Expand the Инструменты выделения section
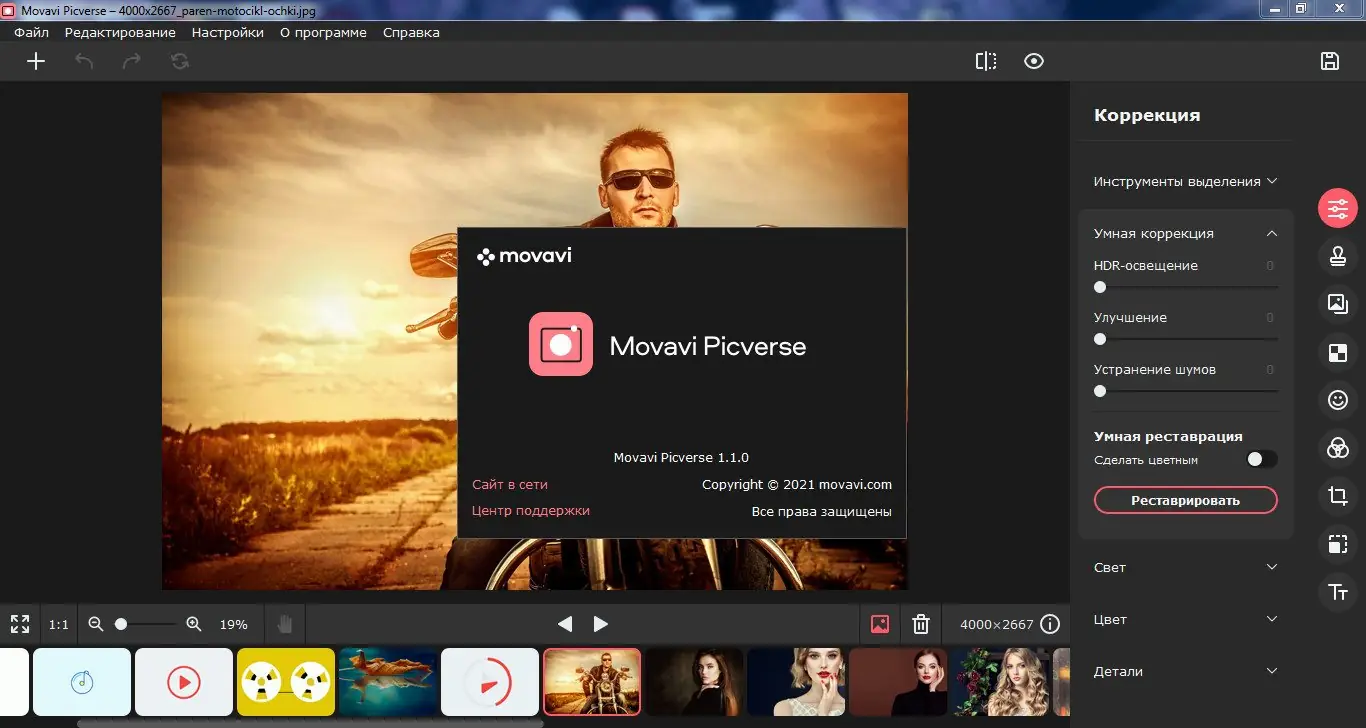The width and height of the screenshot is (1366, 728). pyautogui.click(x=1186, y=182)
